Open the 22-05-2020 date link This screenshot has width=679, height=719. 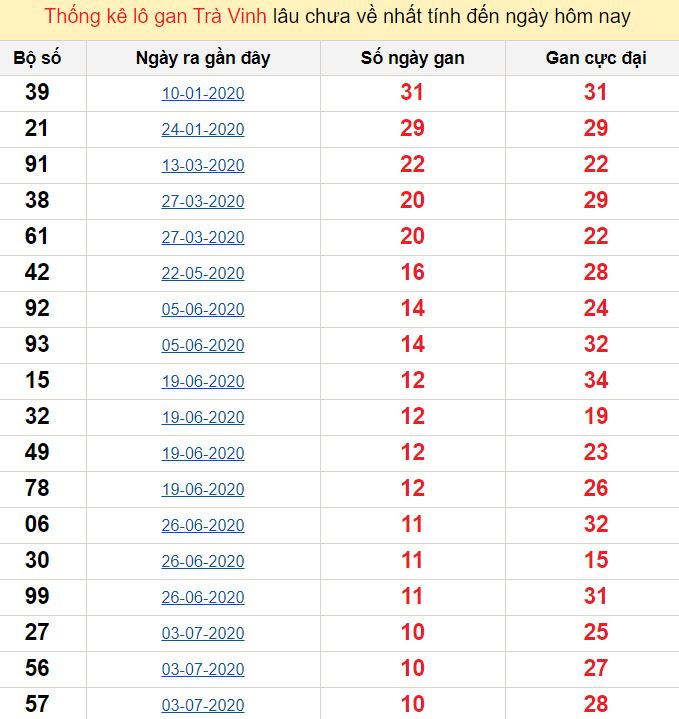(203, 273)
